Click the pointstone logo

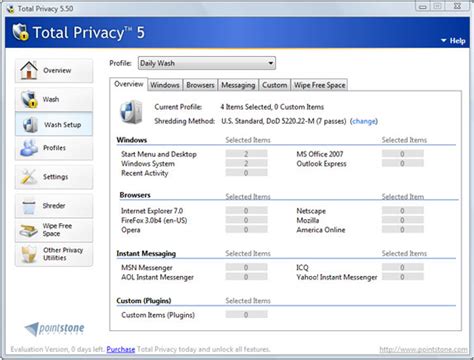(55, 329)
